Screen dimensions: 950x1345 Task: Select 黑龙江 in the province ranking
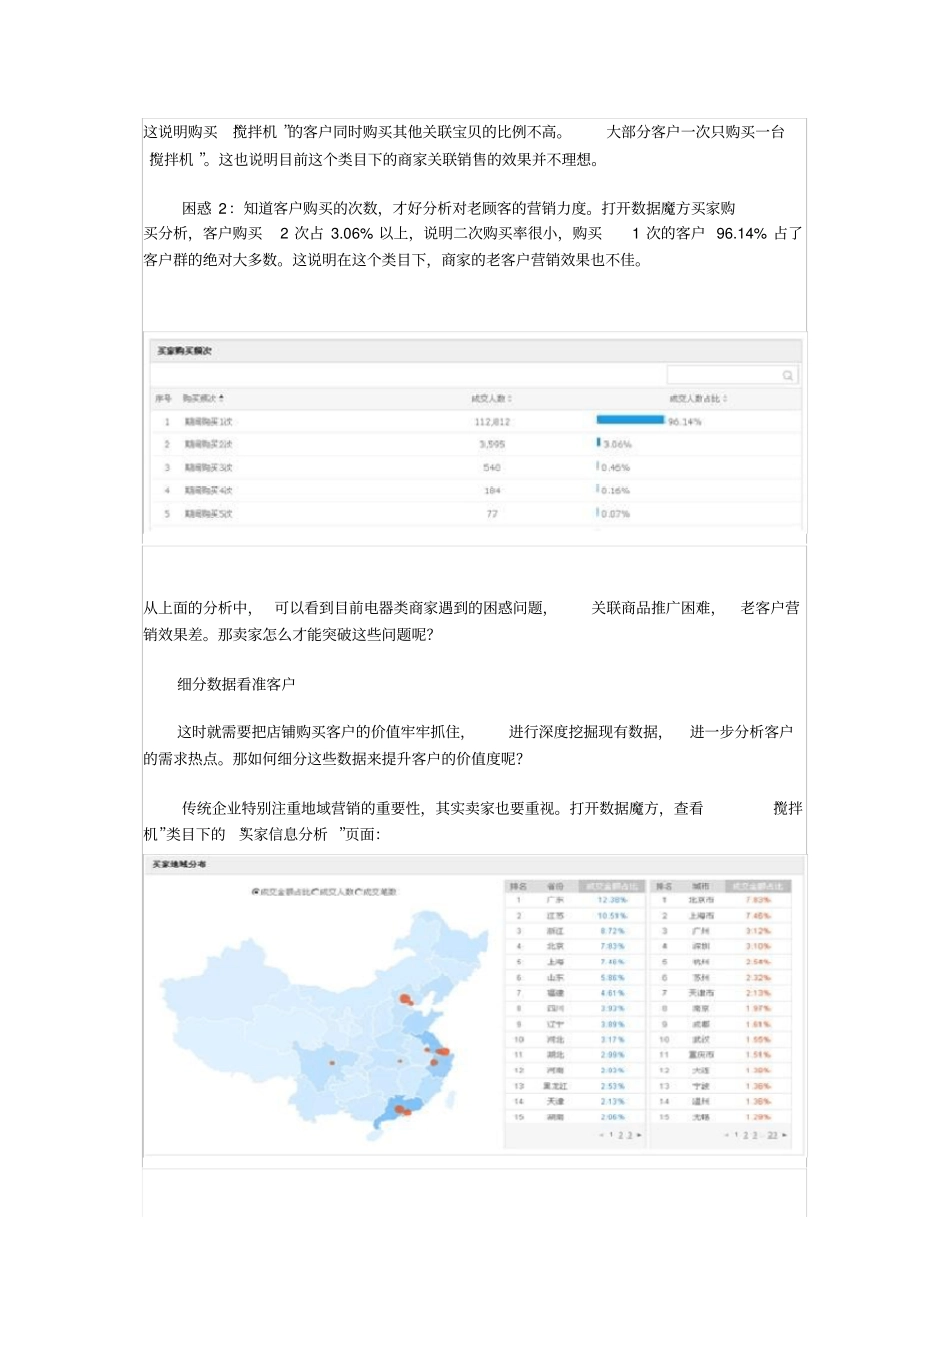(x=555, y=1086)
